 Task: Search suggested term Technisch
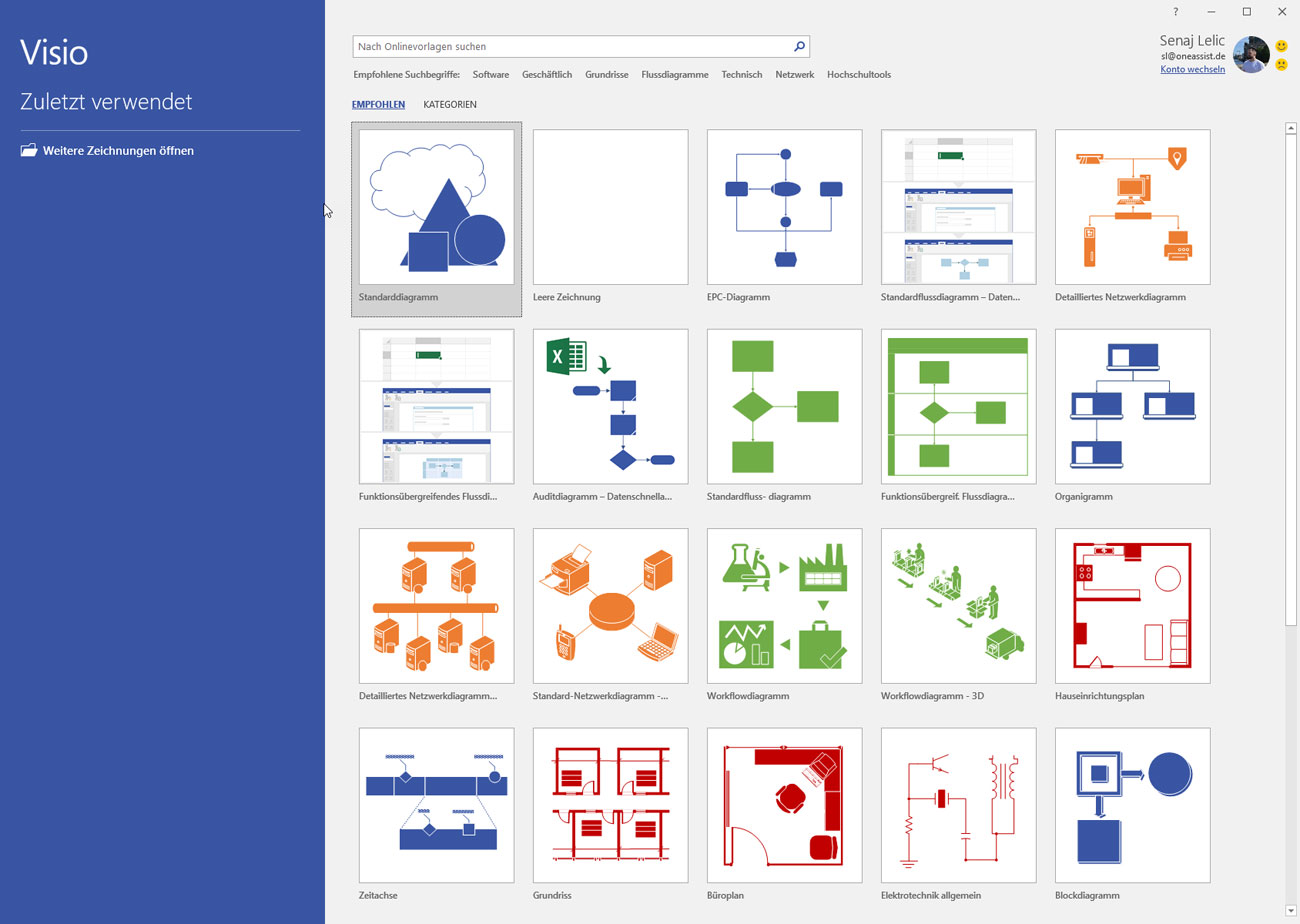coord(742,75)
